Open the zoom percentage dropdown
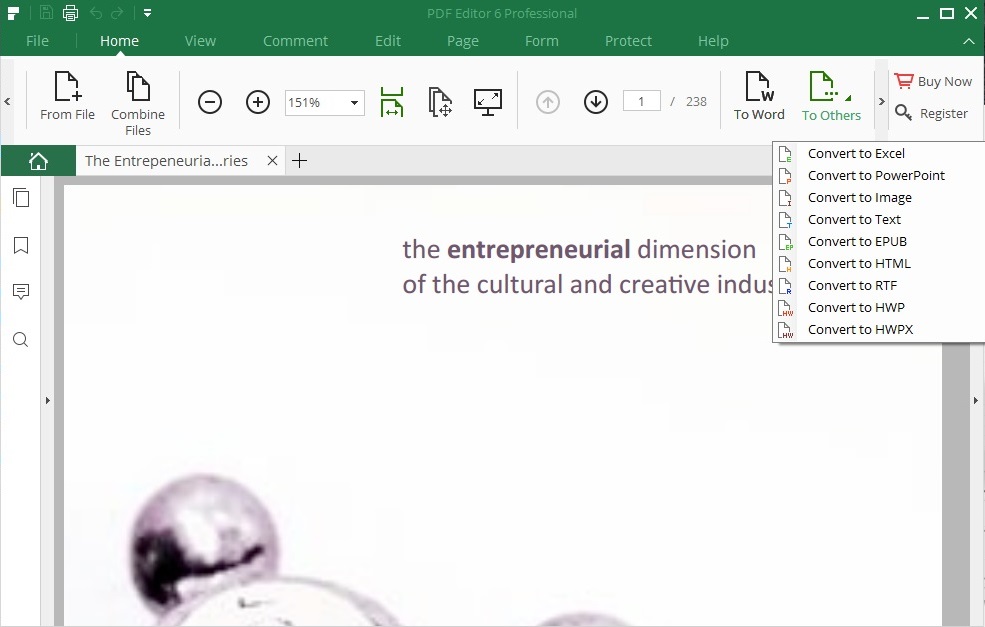 click(353, 102)
